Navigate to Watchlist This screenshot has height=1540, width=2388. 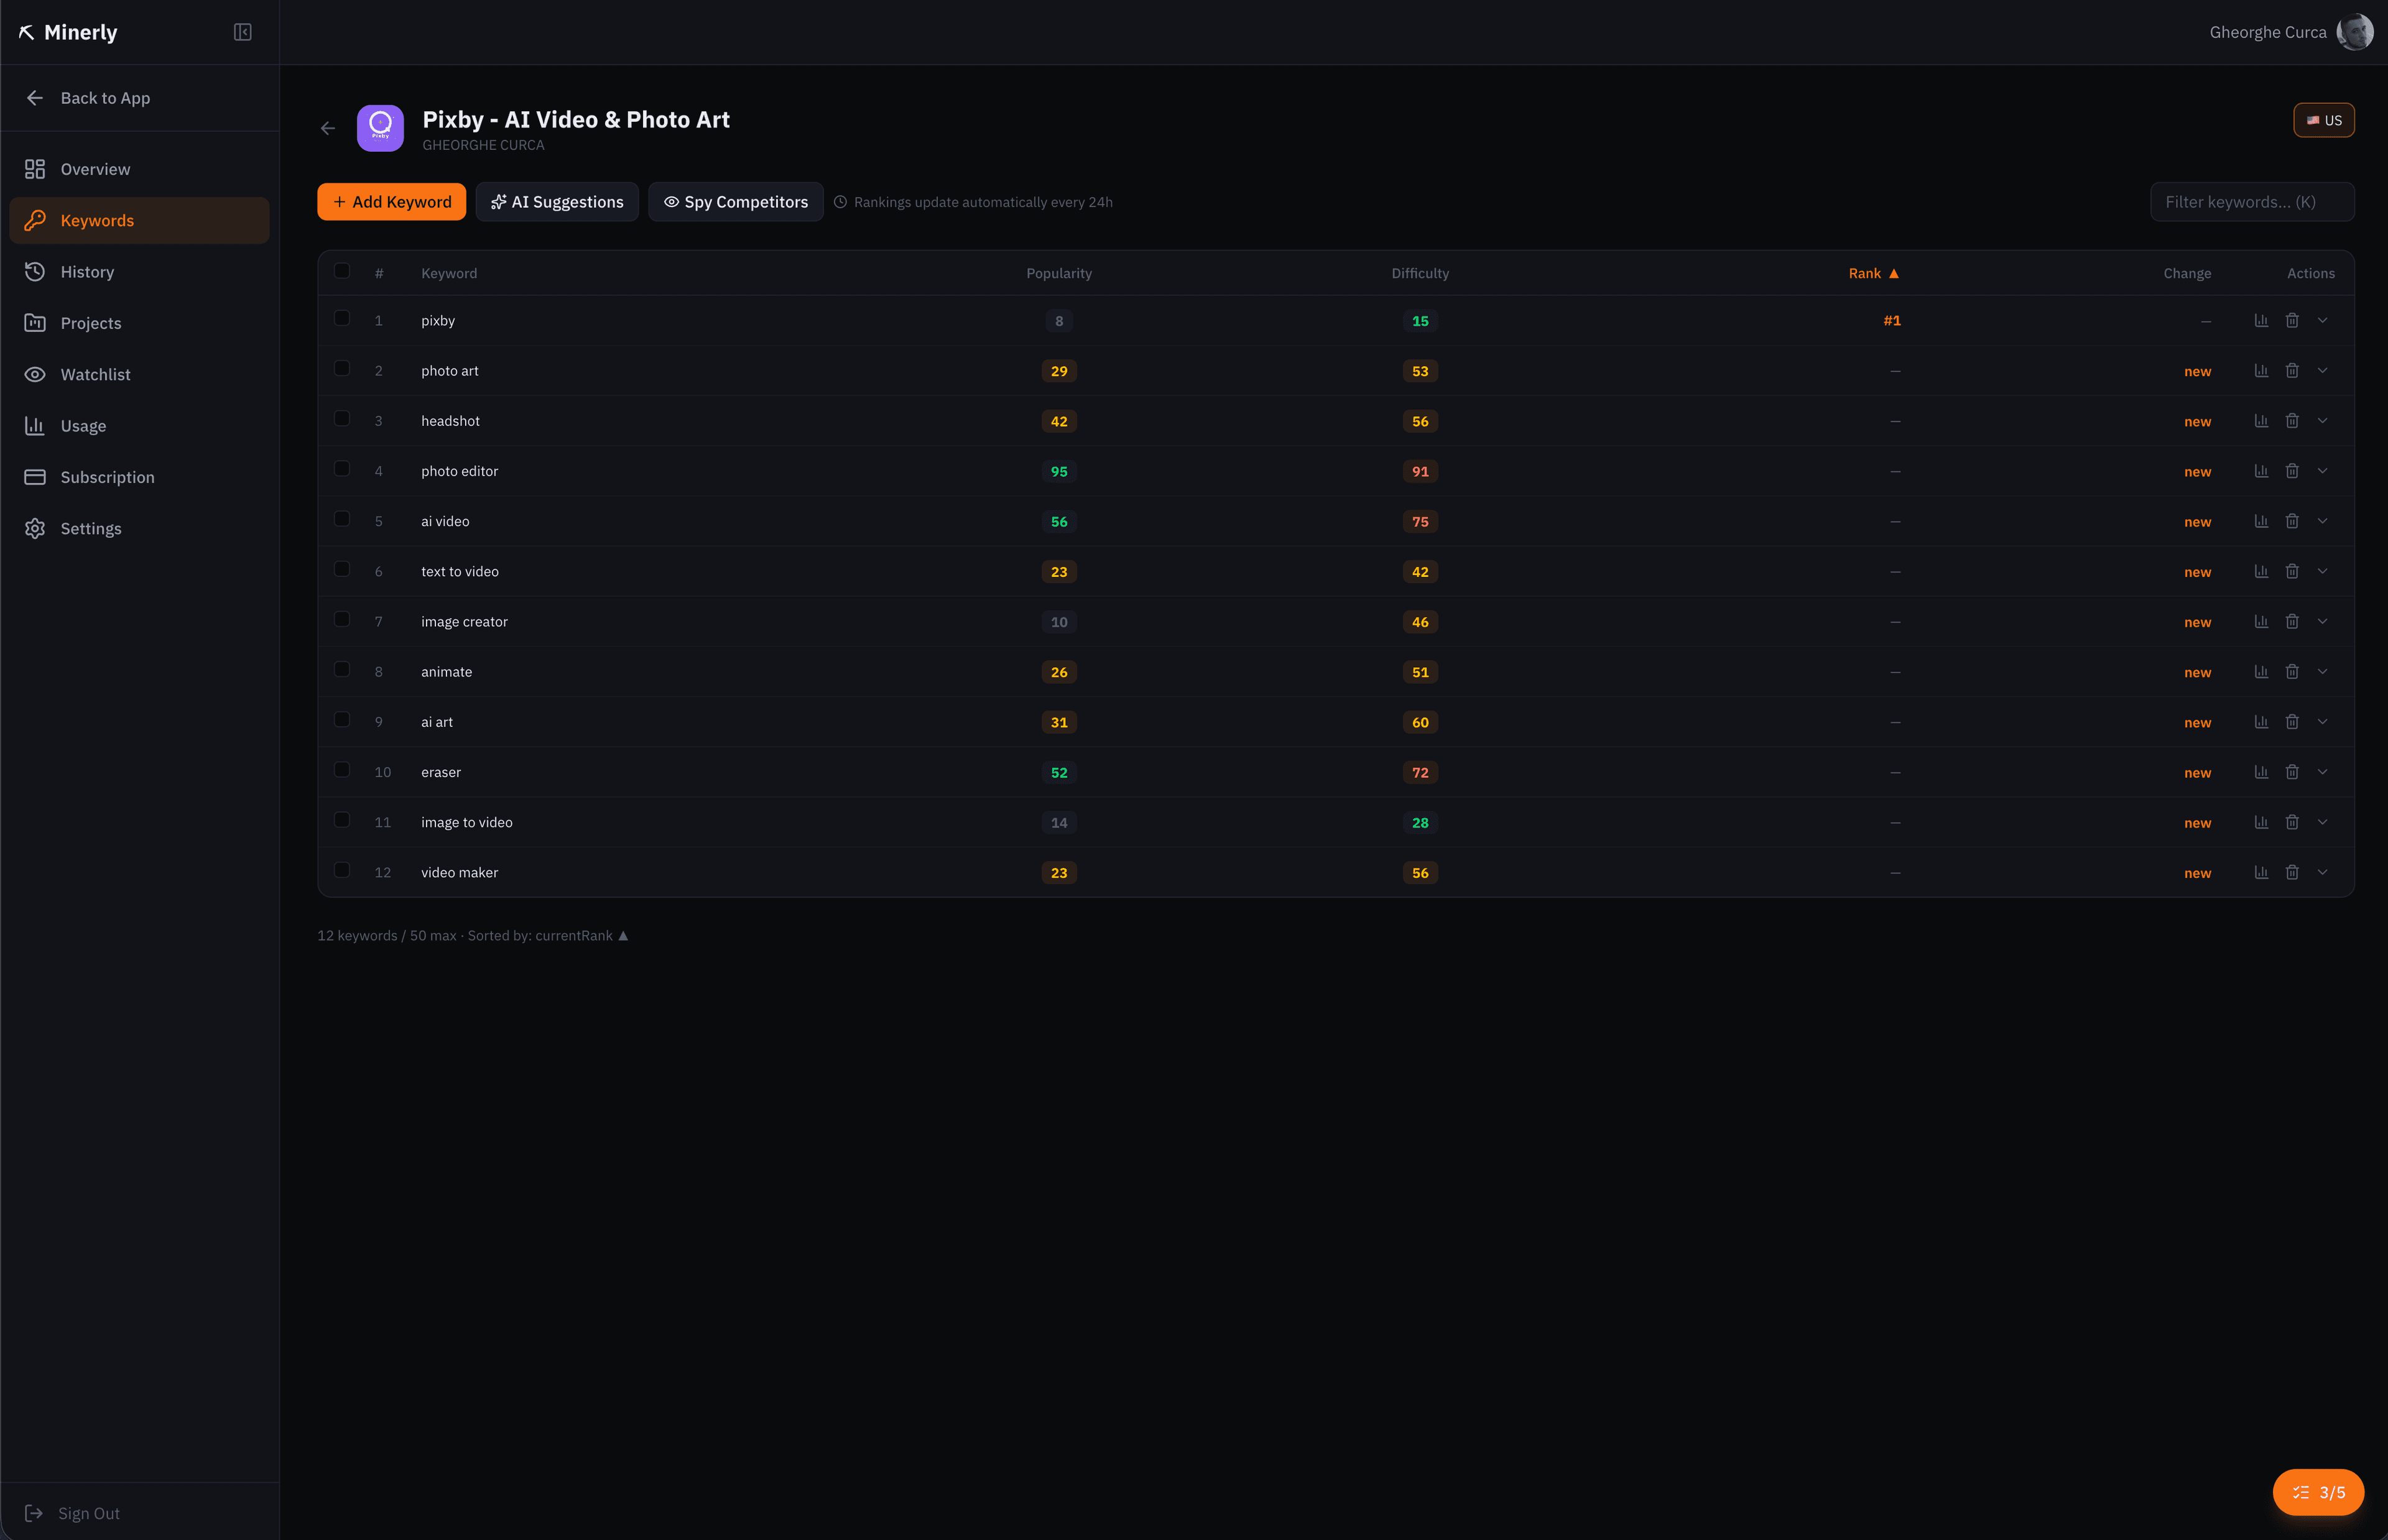pyautogui.click(x=139, y=374)
